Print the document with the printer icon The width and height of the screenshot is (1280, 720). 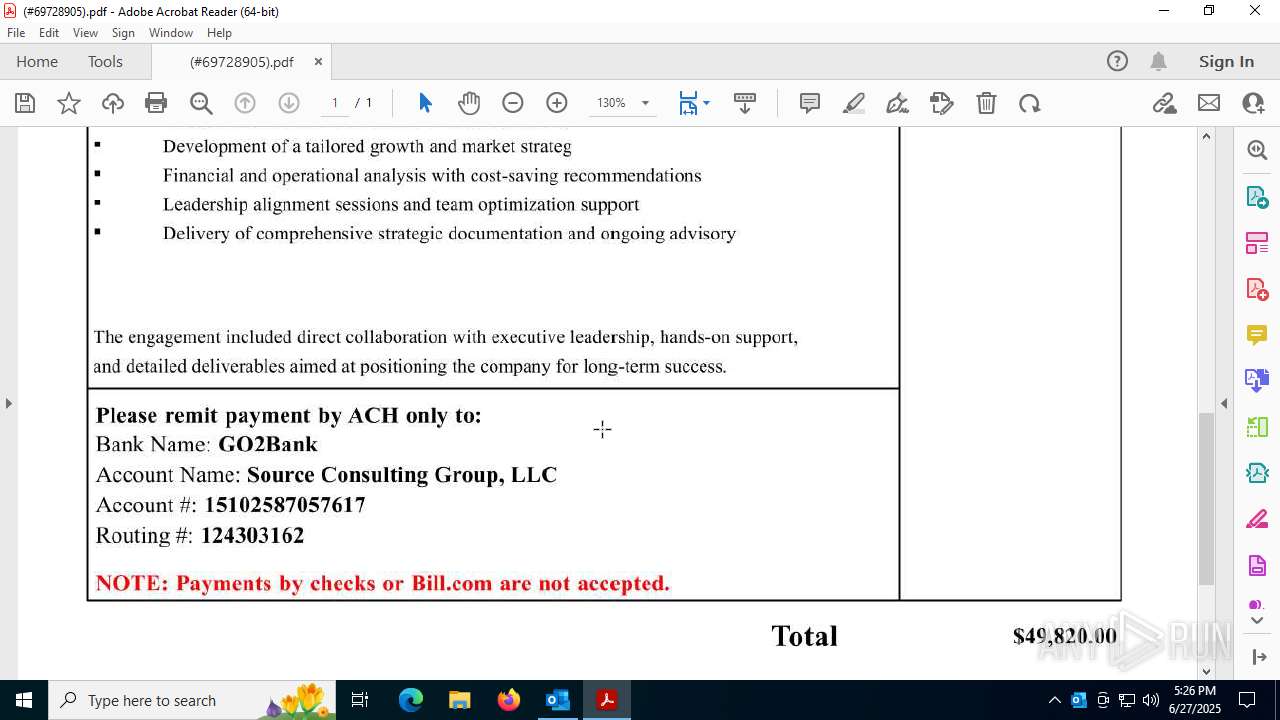coord(156,103)
